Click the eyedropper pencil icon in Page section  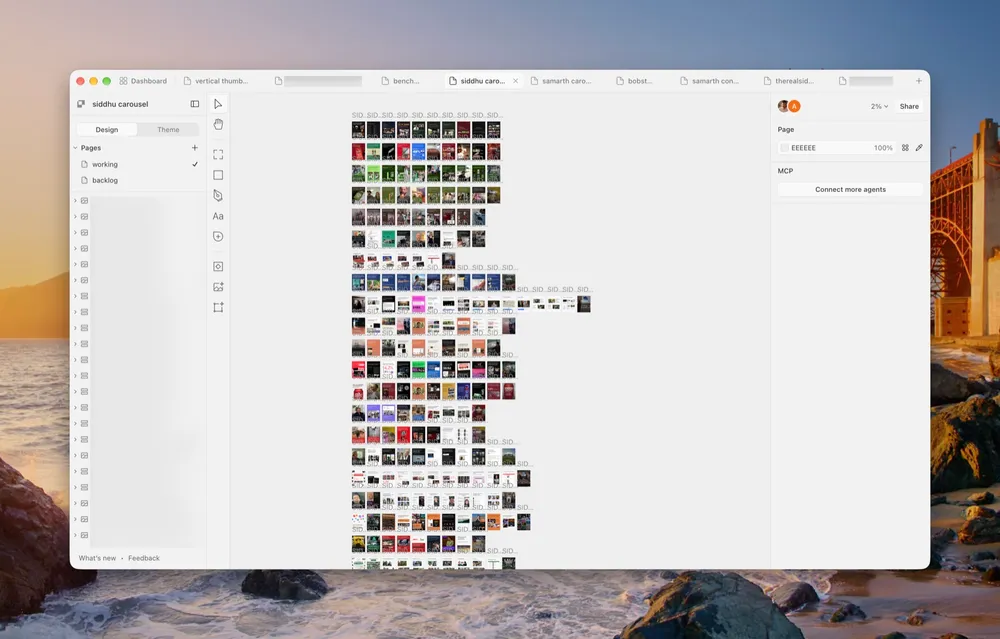pyautogui.click(x=919, y=147)
